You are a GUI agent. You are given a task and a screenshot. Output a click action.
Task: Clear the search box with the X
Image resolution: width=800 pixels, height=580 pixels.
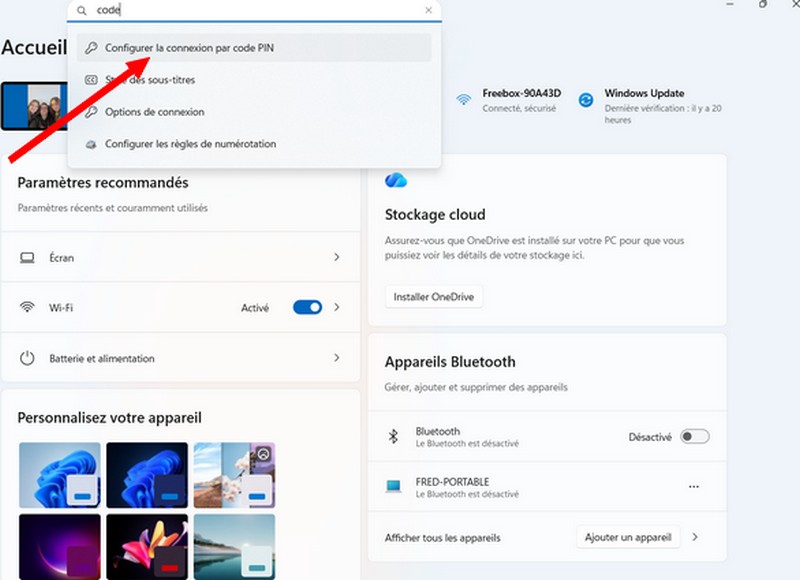[x=429, y=11]
